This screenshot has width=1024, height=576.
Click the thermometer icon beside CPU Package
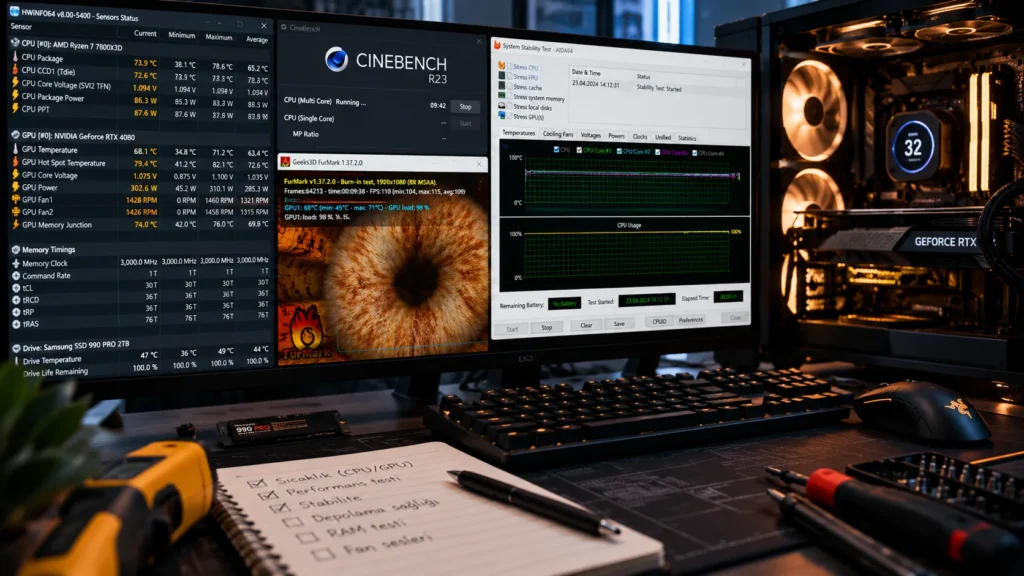pos(14,57)
